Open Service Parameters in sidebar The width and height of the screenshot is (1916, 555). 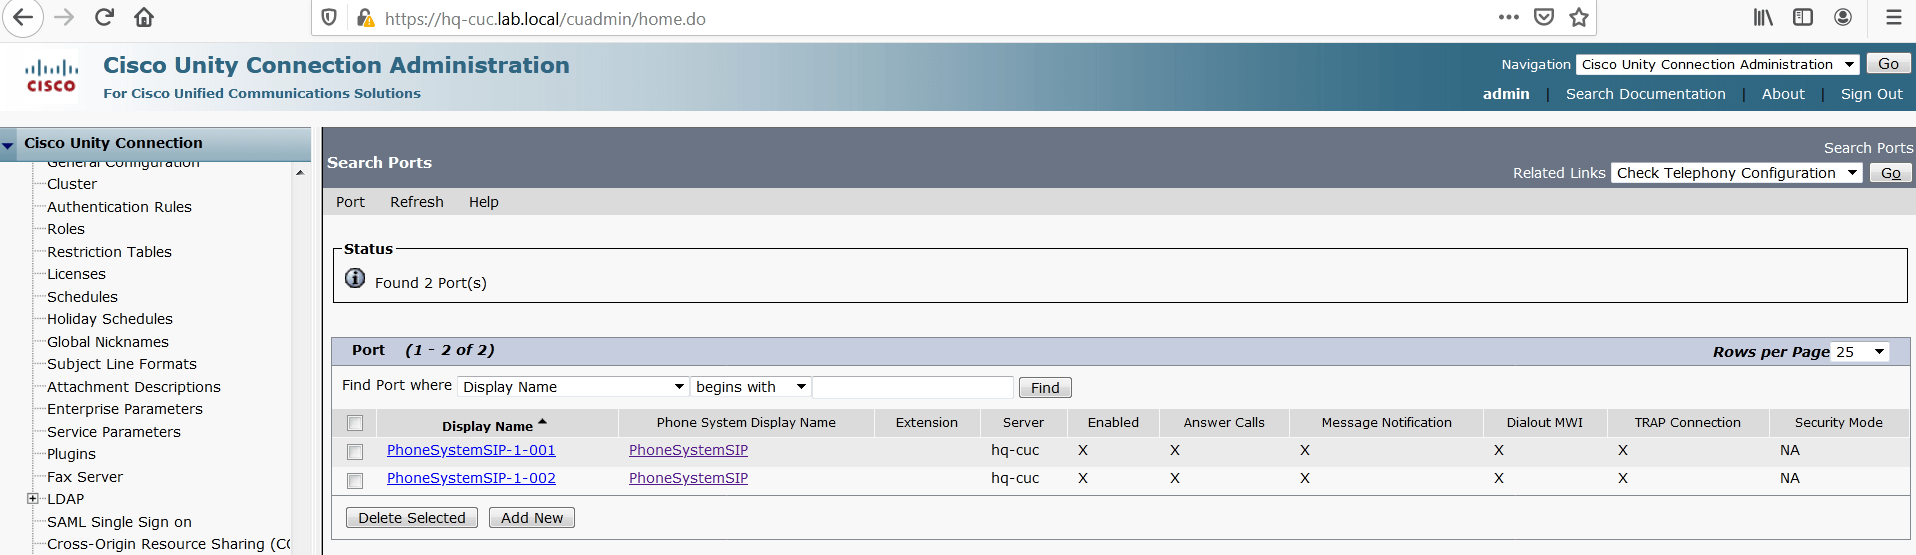click(114, 432)
